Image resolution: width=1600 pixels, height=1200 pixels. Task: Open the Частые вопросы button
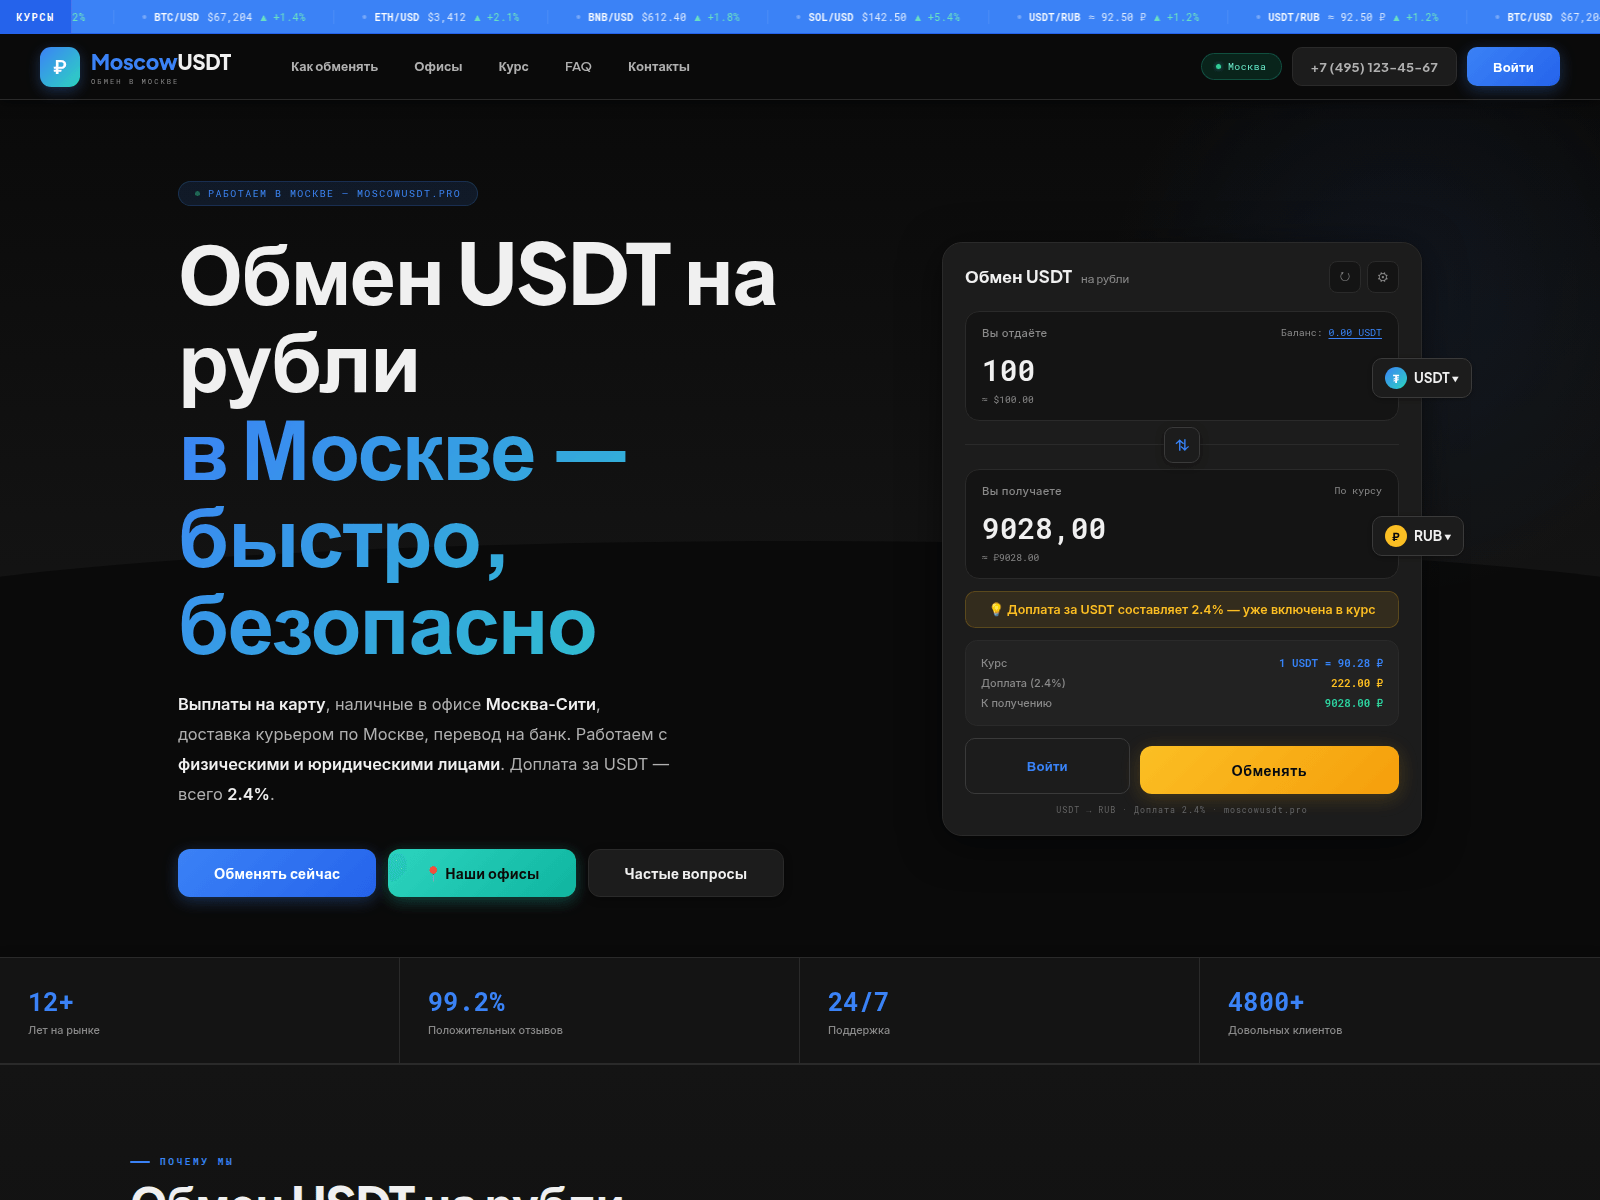(x=686, y=873)
